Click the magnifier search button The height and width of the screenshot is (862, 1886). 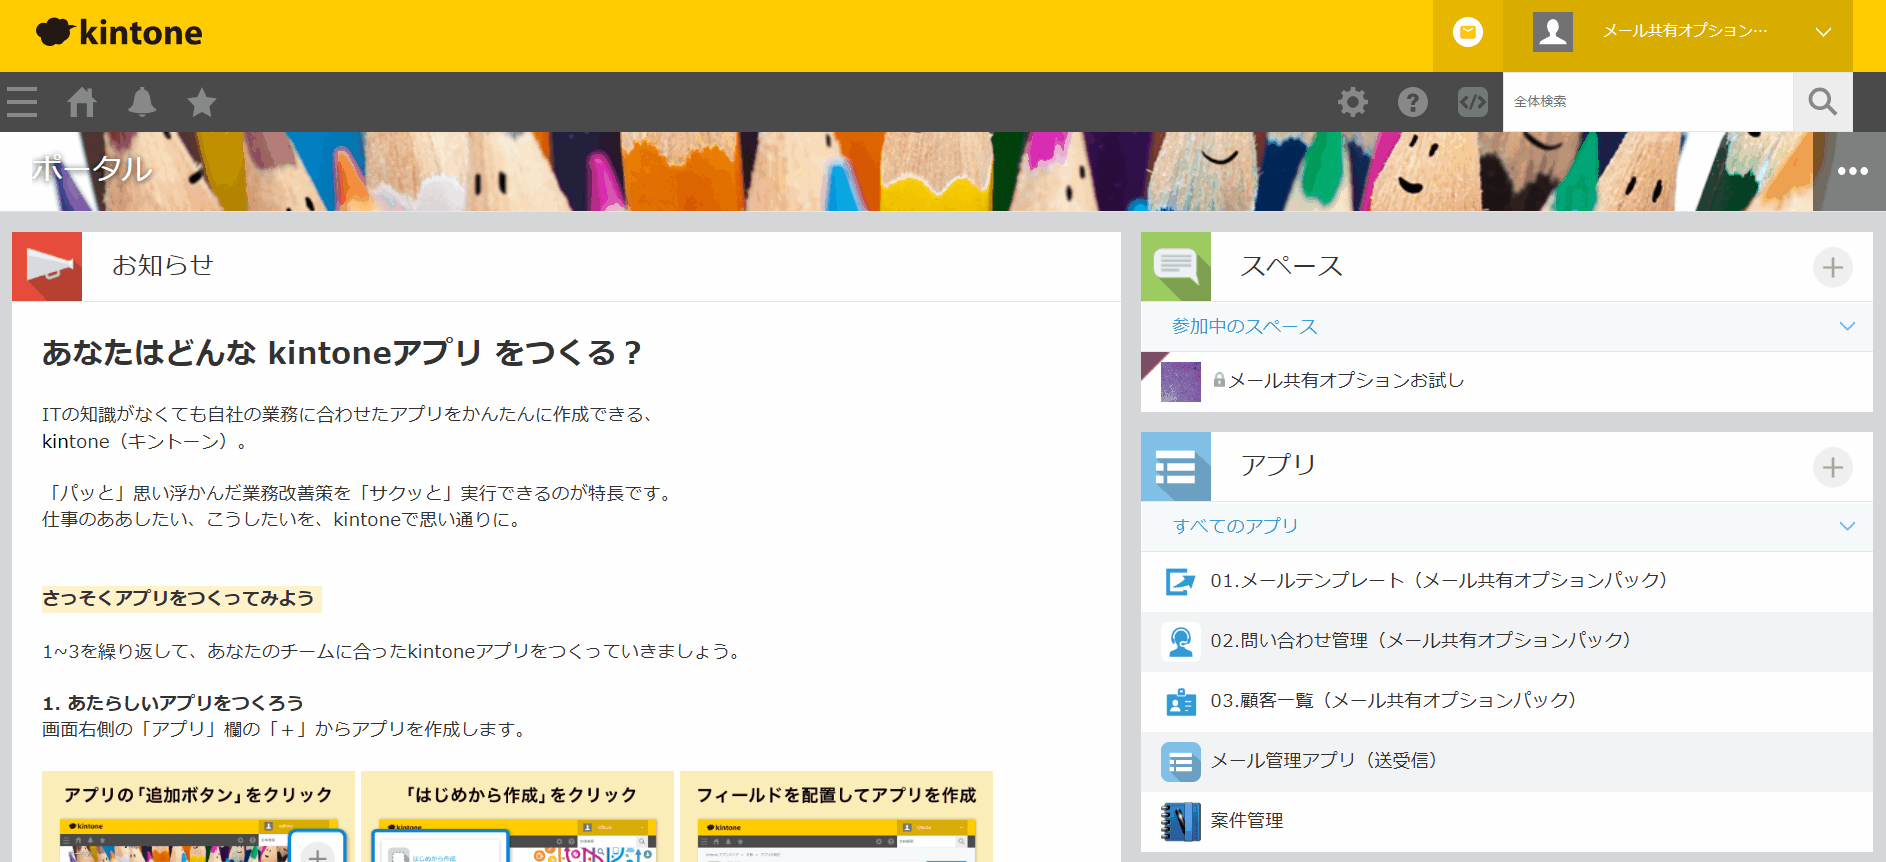point(1822,102)
